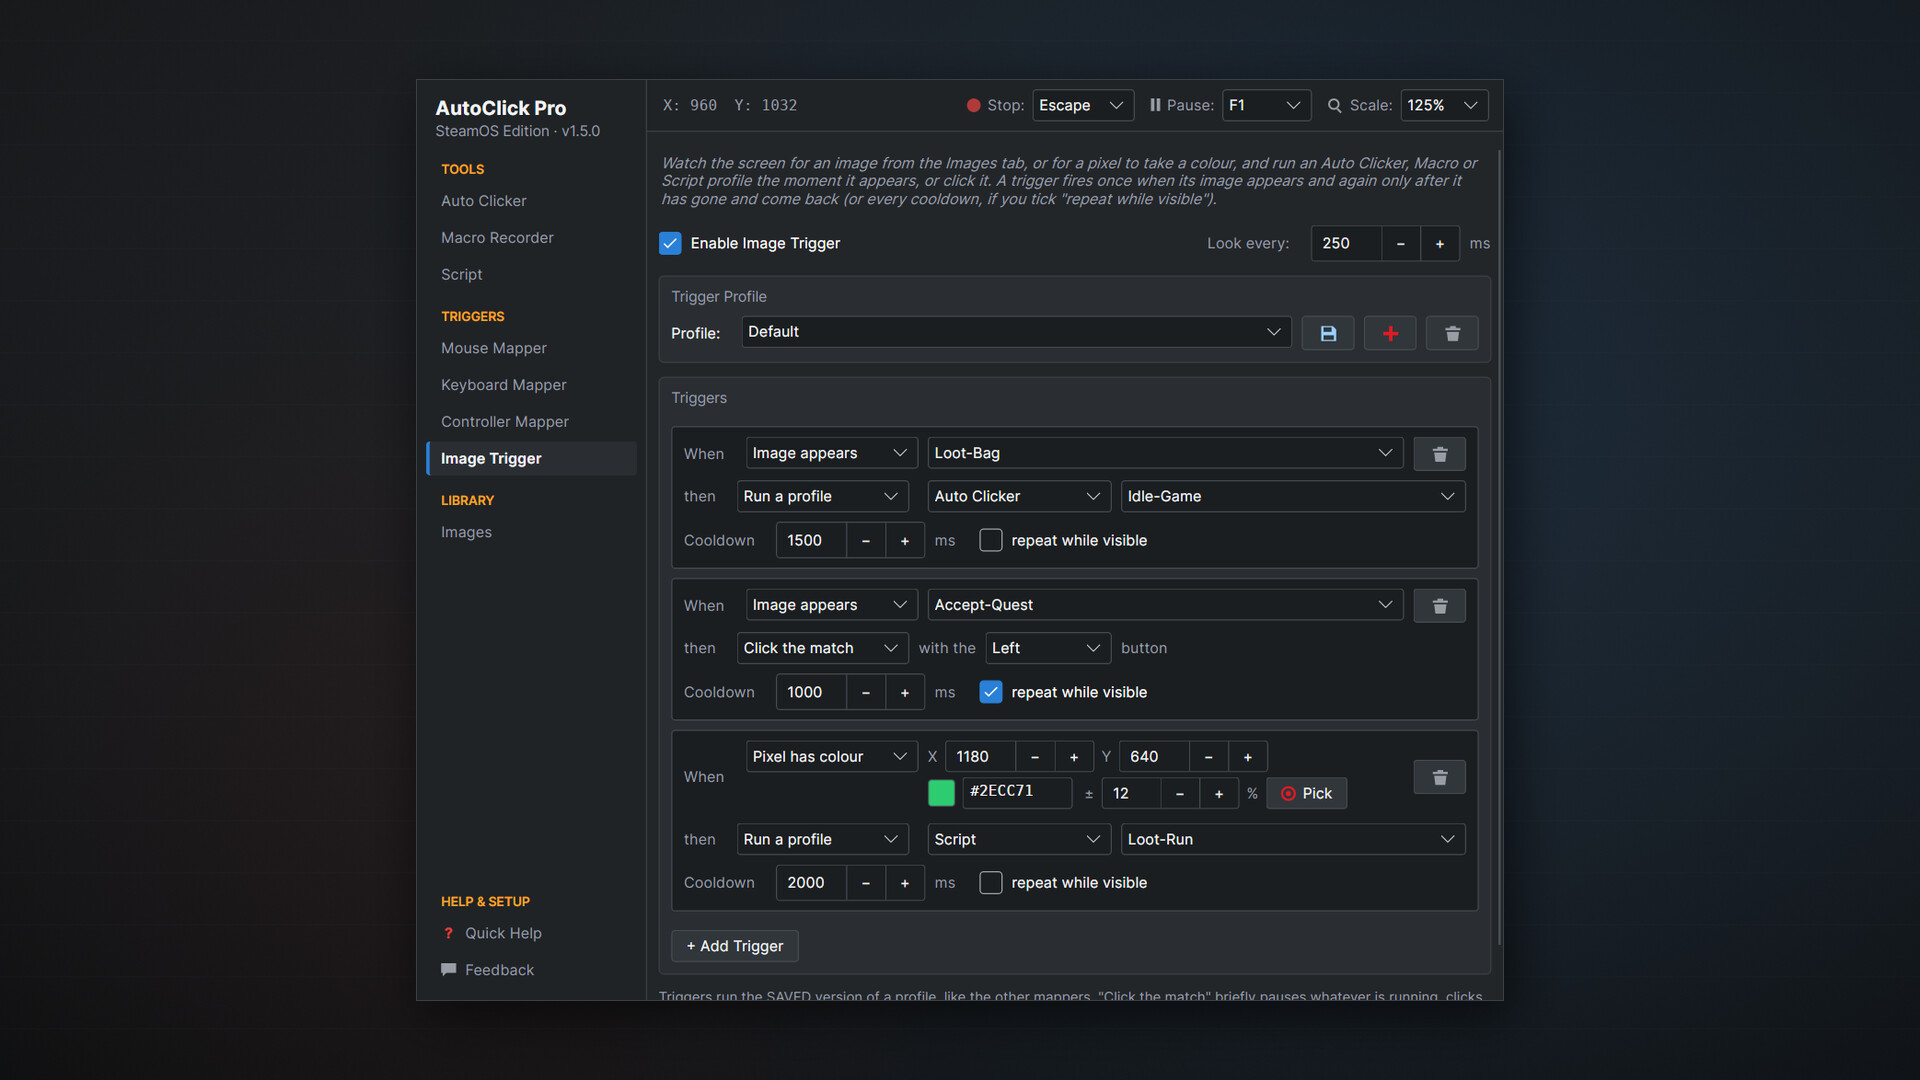Open the Stop hotkey Escape dropdown
The width and height of the screenshot is (1920, 1080).
click(x=1083, y=105)
